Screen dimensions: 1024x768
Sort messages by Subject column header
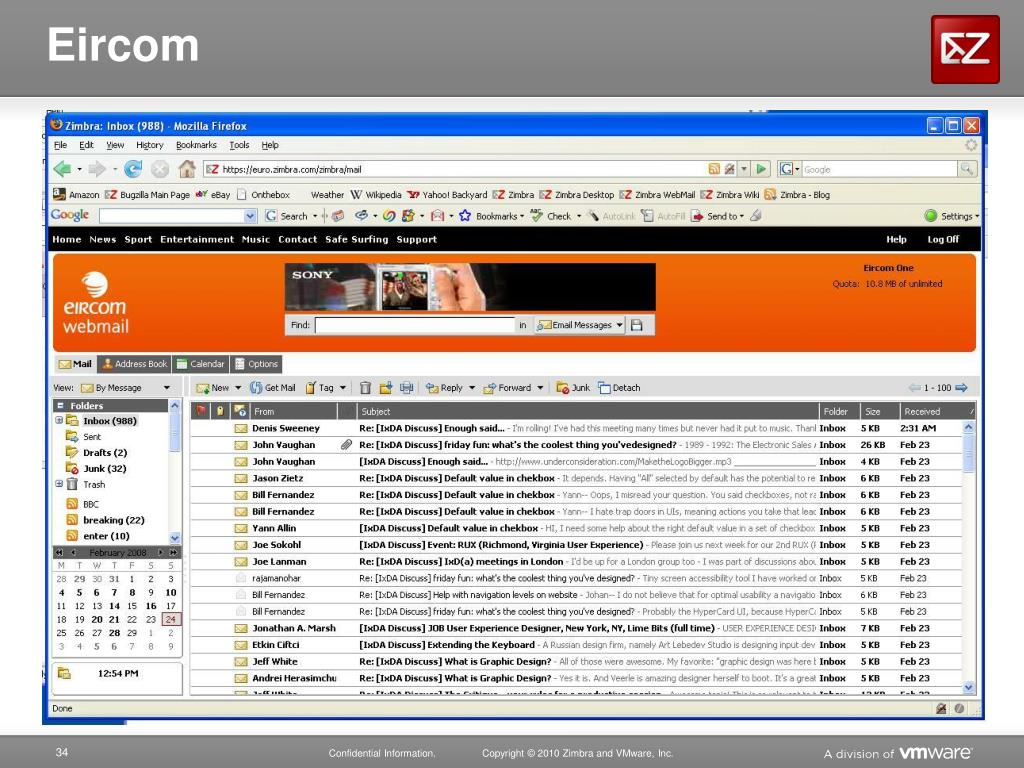588,411
